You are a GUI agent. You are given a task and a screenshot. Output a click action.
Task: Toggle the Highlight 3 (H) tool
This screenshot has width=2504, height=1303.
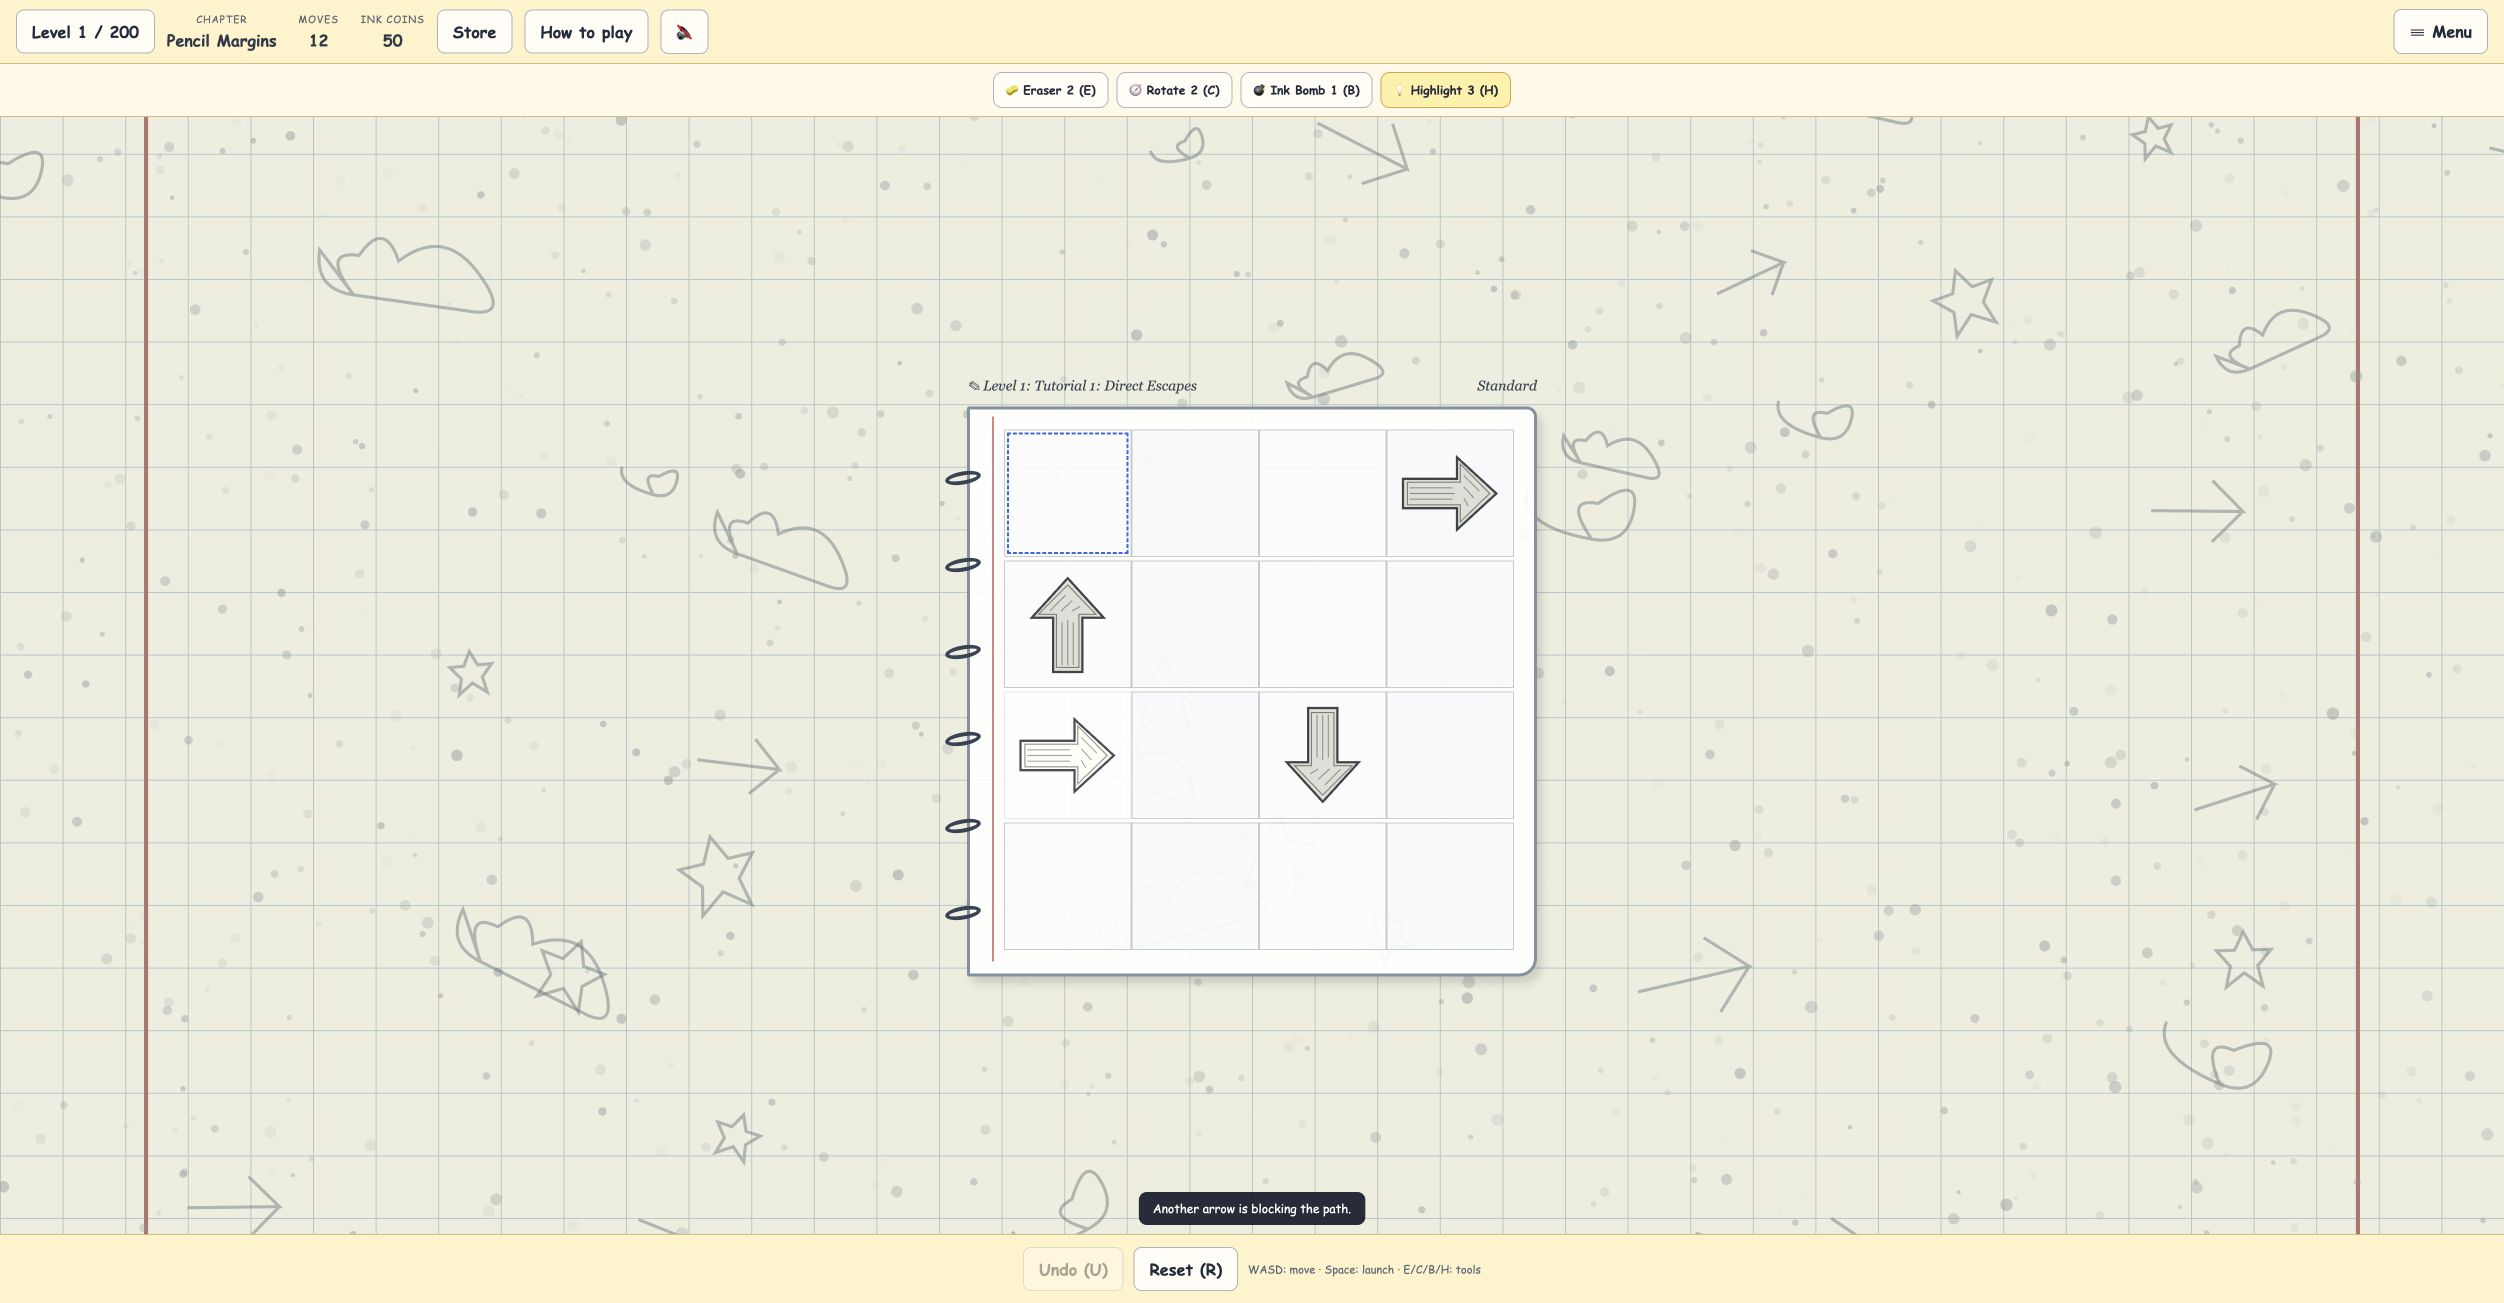(1445, 90)
